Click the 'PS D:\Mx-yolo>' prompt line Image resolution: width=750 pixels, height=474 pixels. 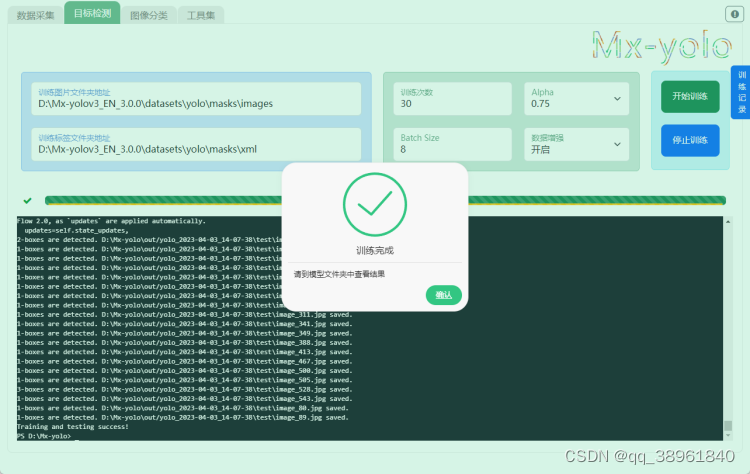tap(44, 436)
